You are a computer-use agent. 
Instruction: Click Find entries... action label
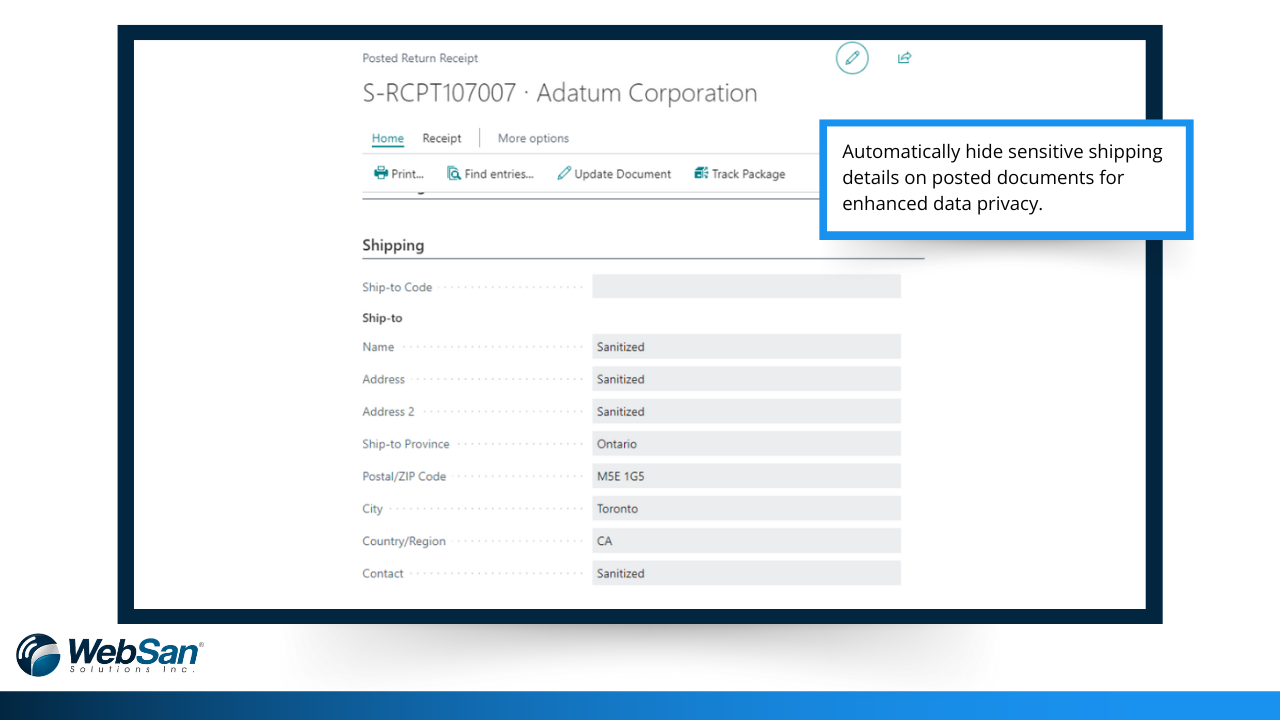[x=499, y=174]
